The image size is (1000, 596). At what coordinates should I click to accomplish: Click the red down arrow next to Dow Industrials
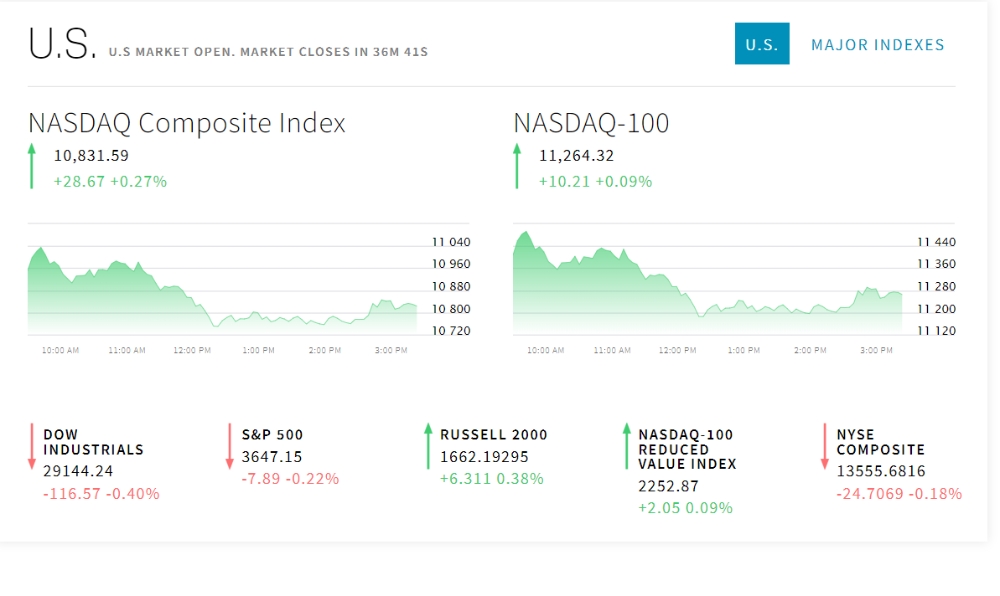pos(31,446)
